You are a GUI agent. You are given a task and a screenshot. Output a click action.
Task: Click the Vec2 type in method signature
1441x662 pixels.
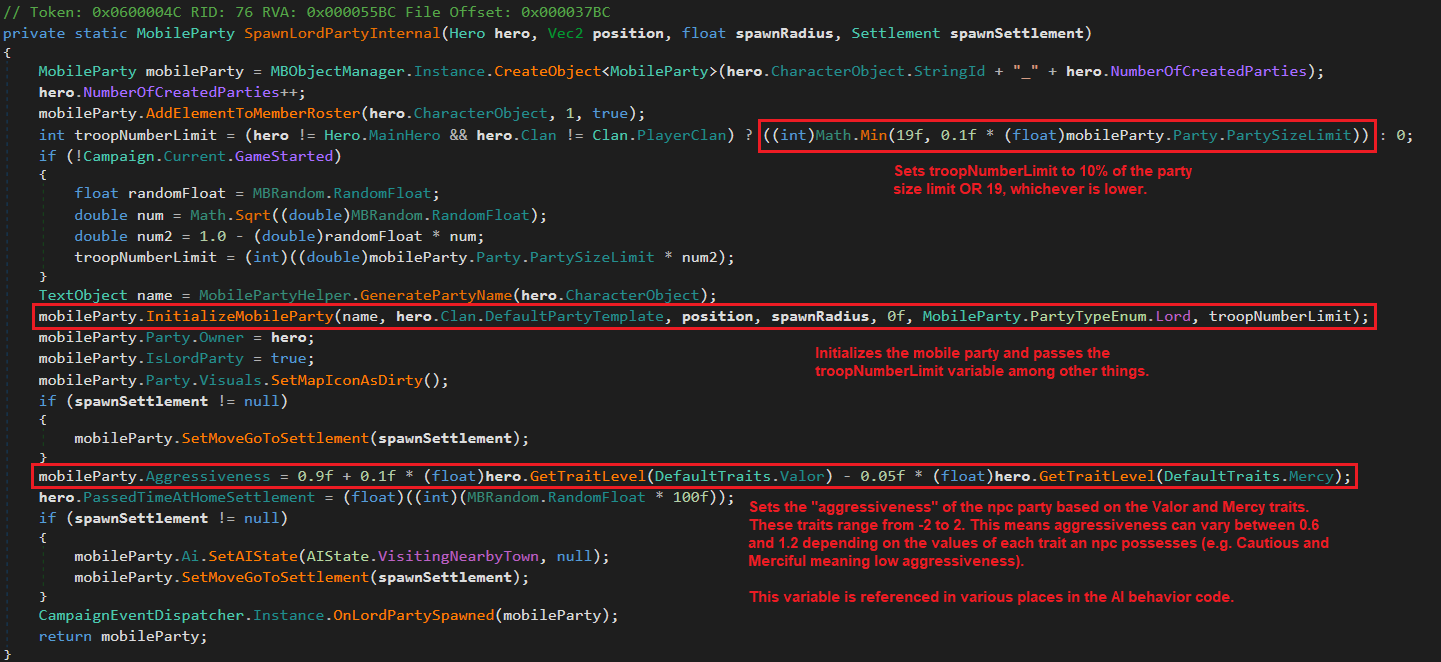click(565, 33)
